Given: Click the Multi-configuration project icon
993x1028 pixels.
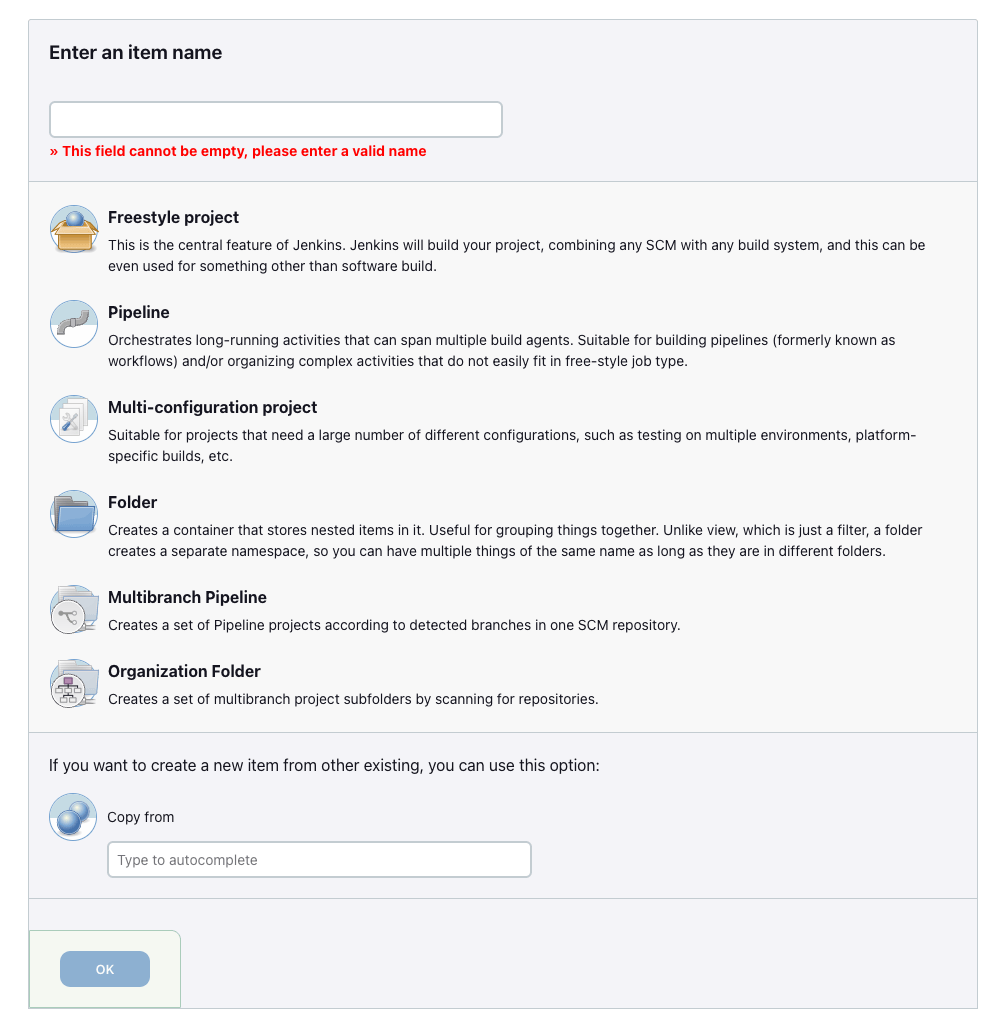Looking at the screenshot, I should [x=74, y=419].
